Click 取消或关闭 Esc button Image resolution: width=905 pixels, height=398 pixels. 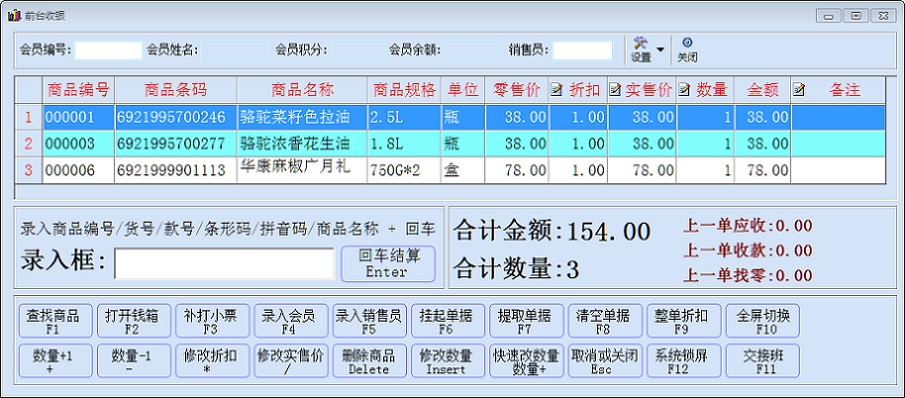coord(605,361)
